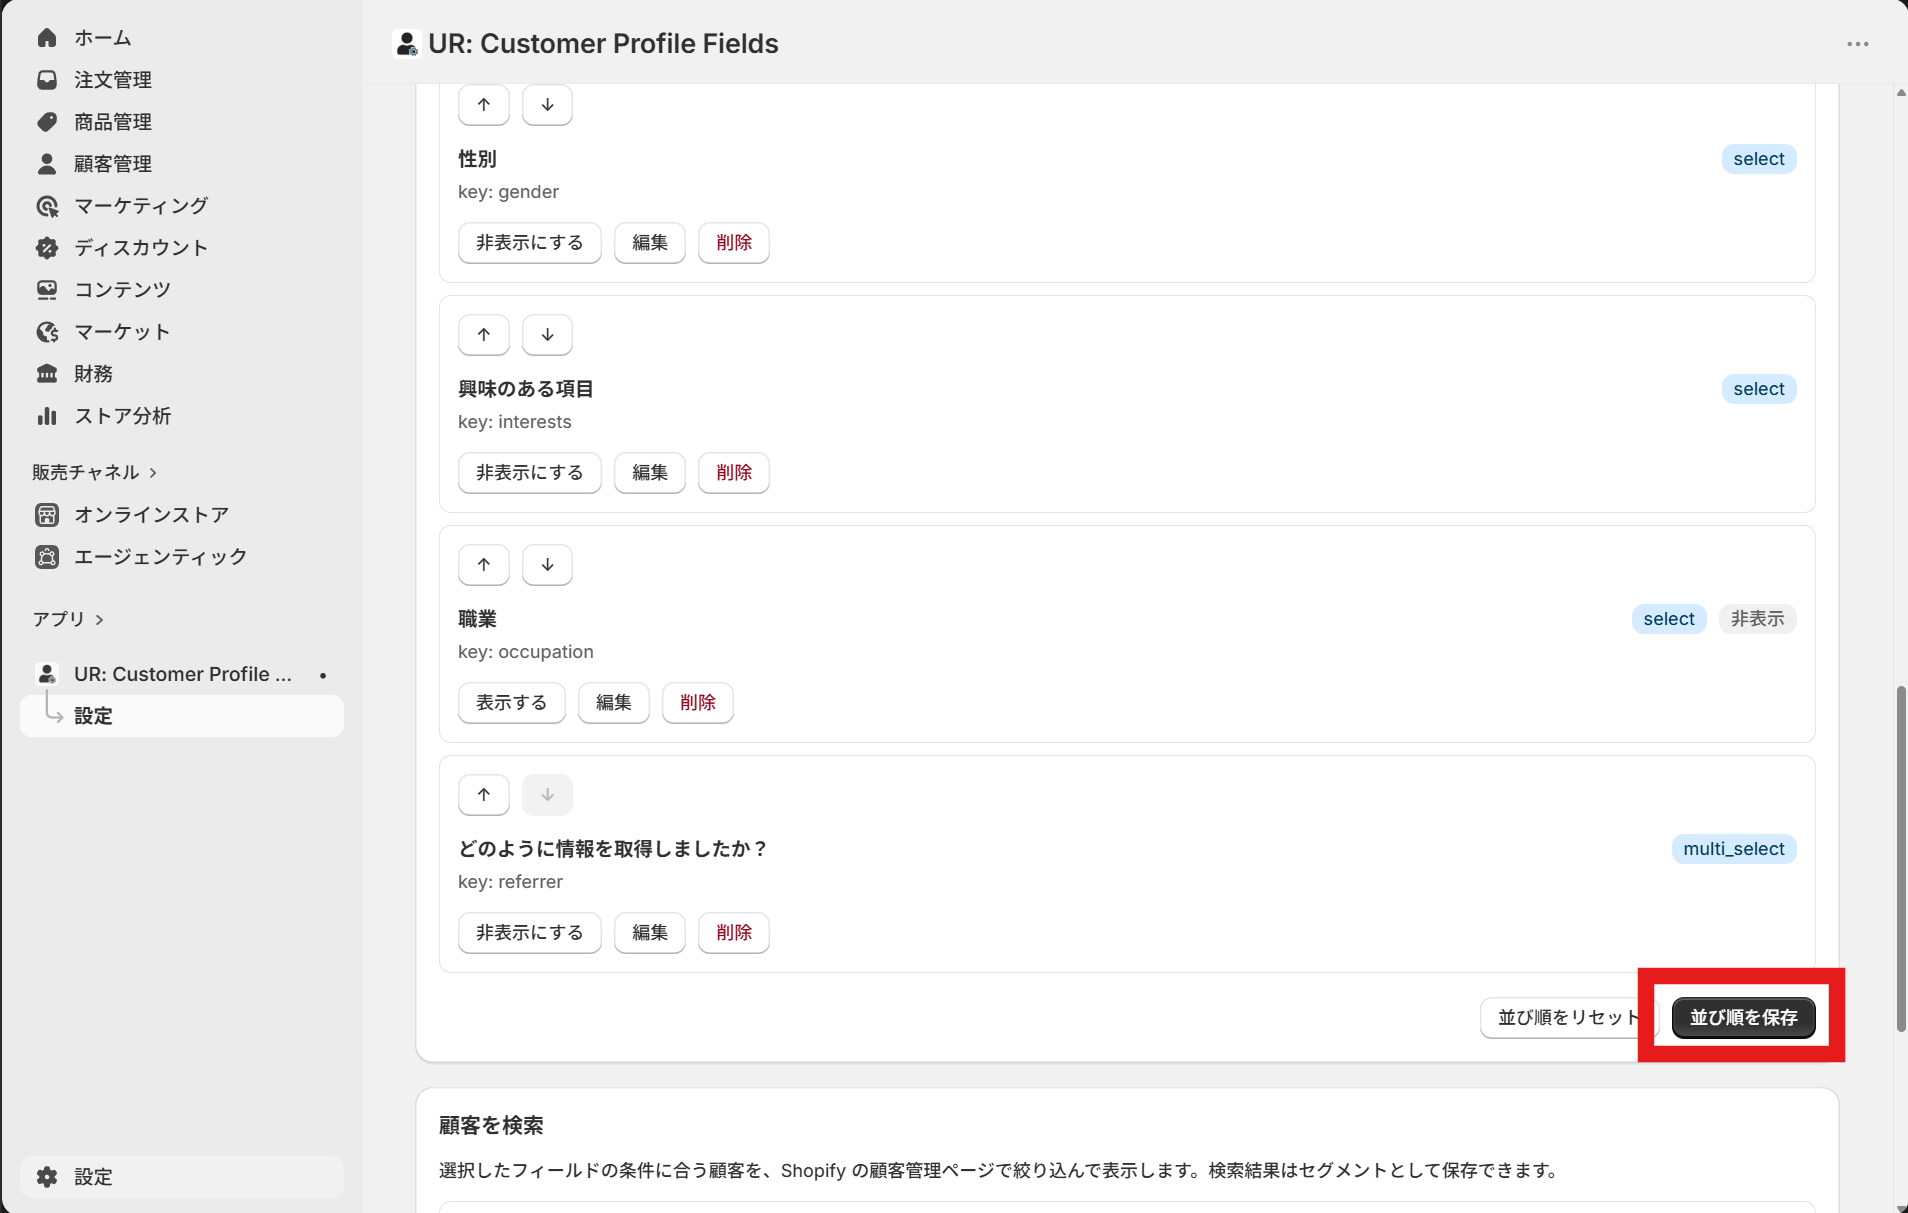Expand 販売チャネル section chevron

153,473
